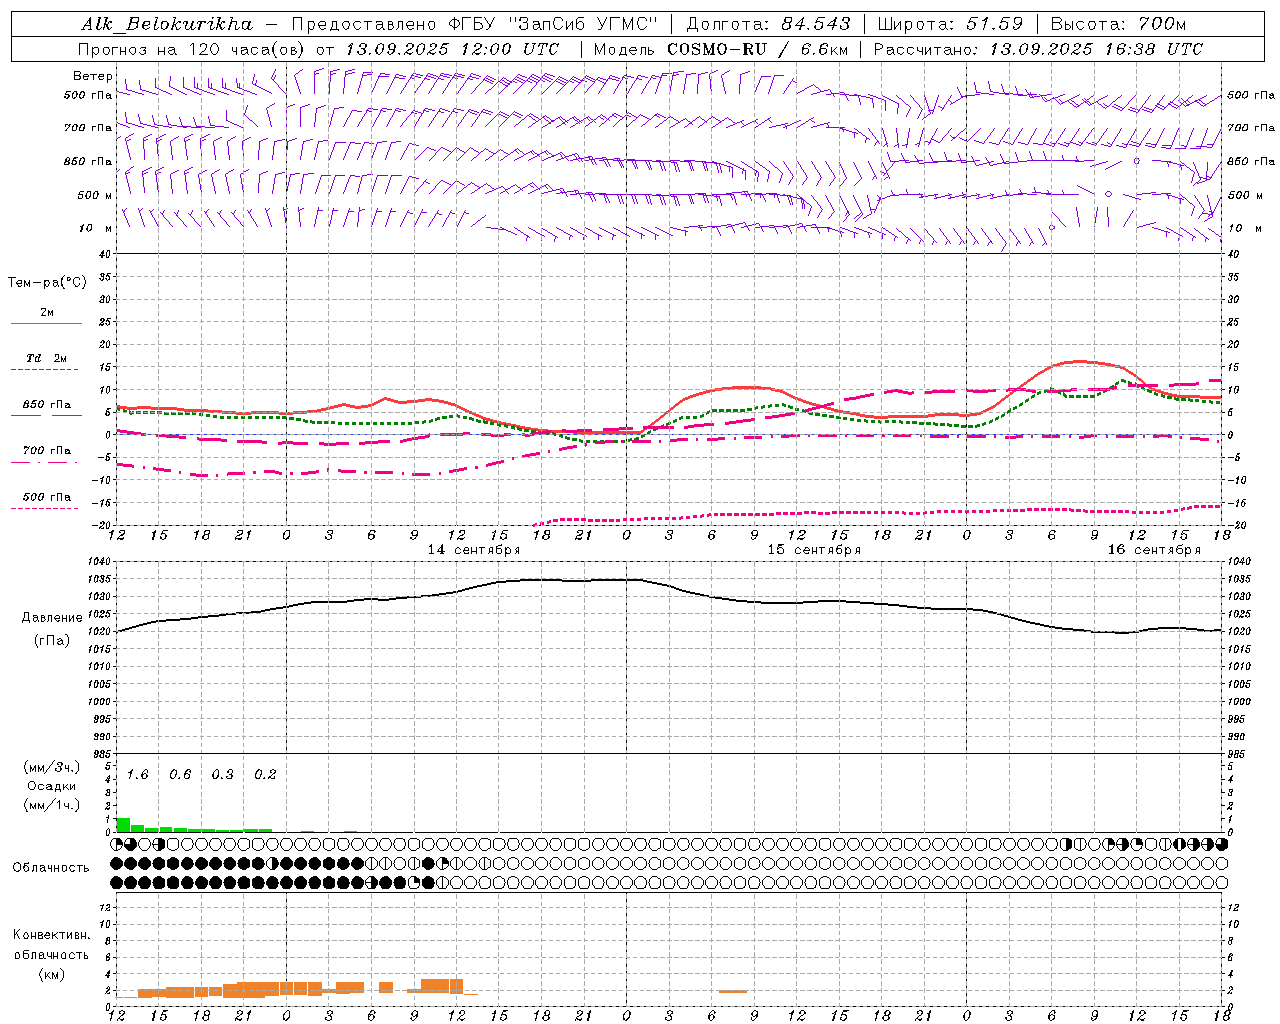1280x1024 pixels.
Task: Click the left '500 м' wind level label
Action: (x=95, y=196)
